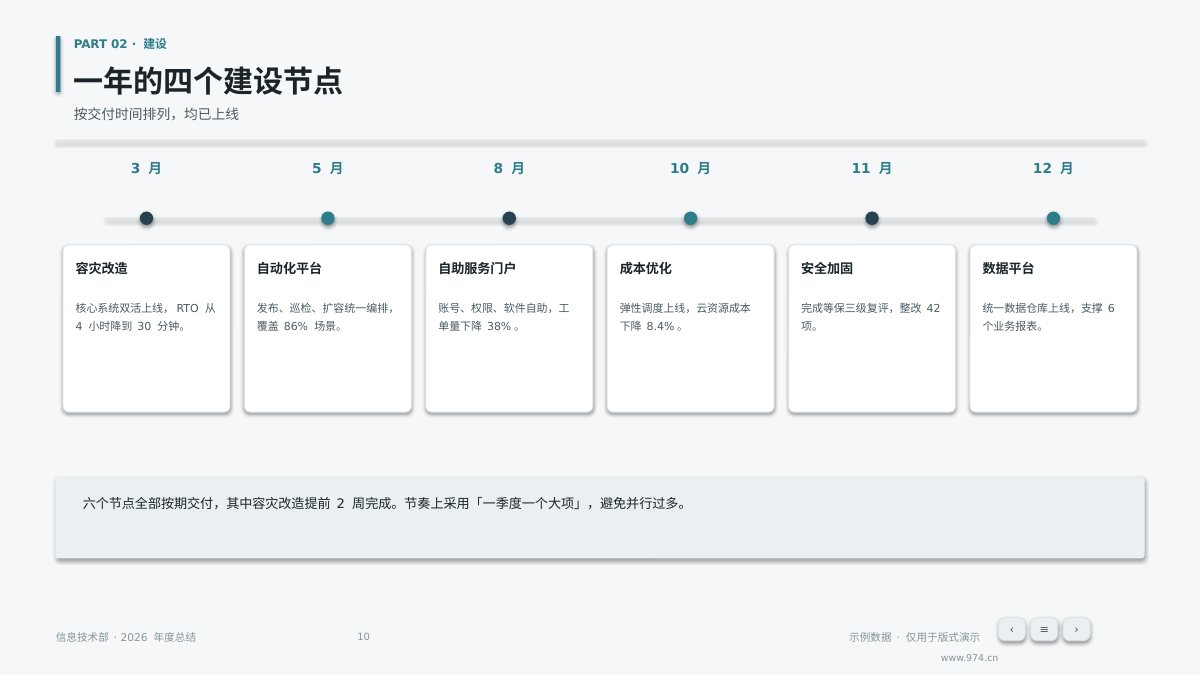
Task: Select the 5 月 timeline dot
Action: [328, 218]
